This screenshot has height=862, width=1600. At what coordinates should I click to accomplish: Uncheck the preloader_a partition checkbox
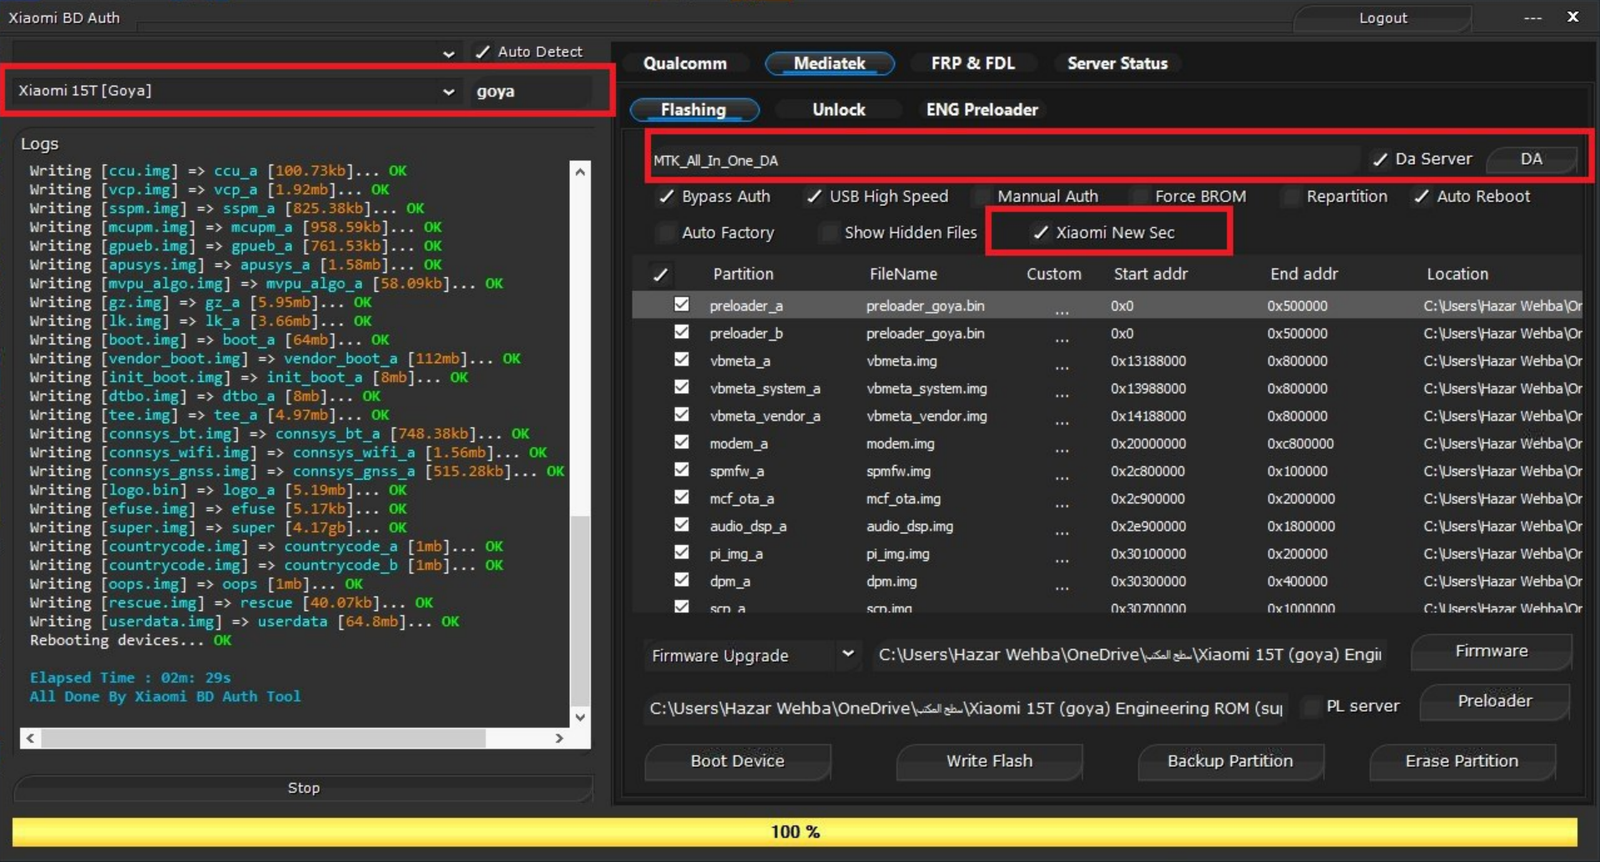(681, 304)
